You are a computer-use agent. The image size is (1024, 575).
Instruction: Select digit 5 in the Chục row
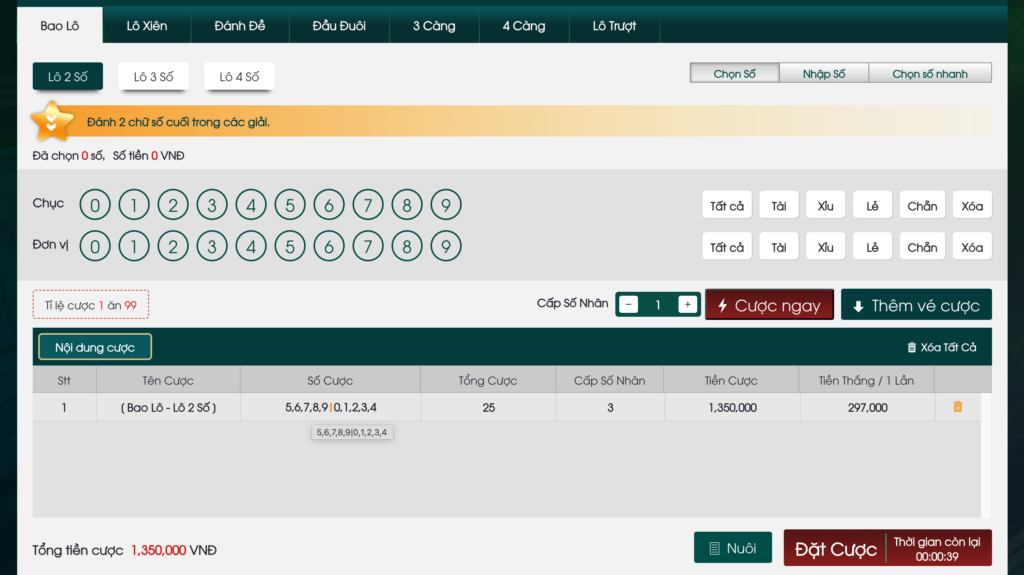pos(290,206)
